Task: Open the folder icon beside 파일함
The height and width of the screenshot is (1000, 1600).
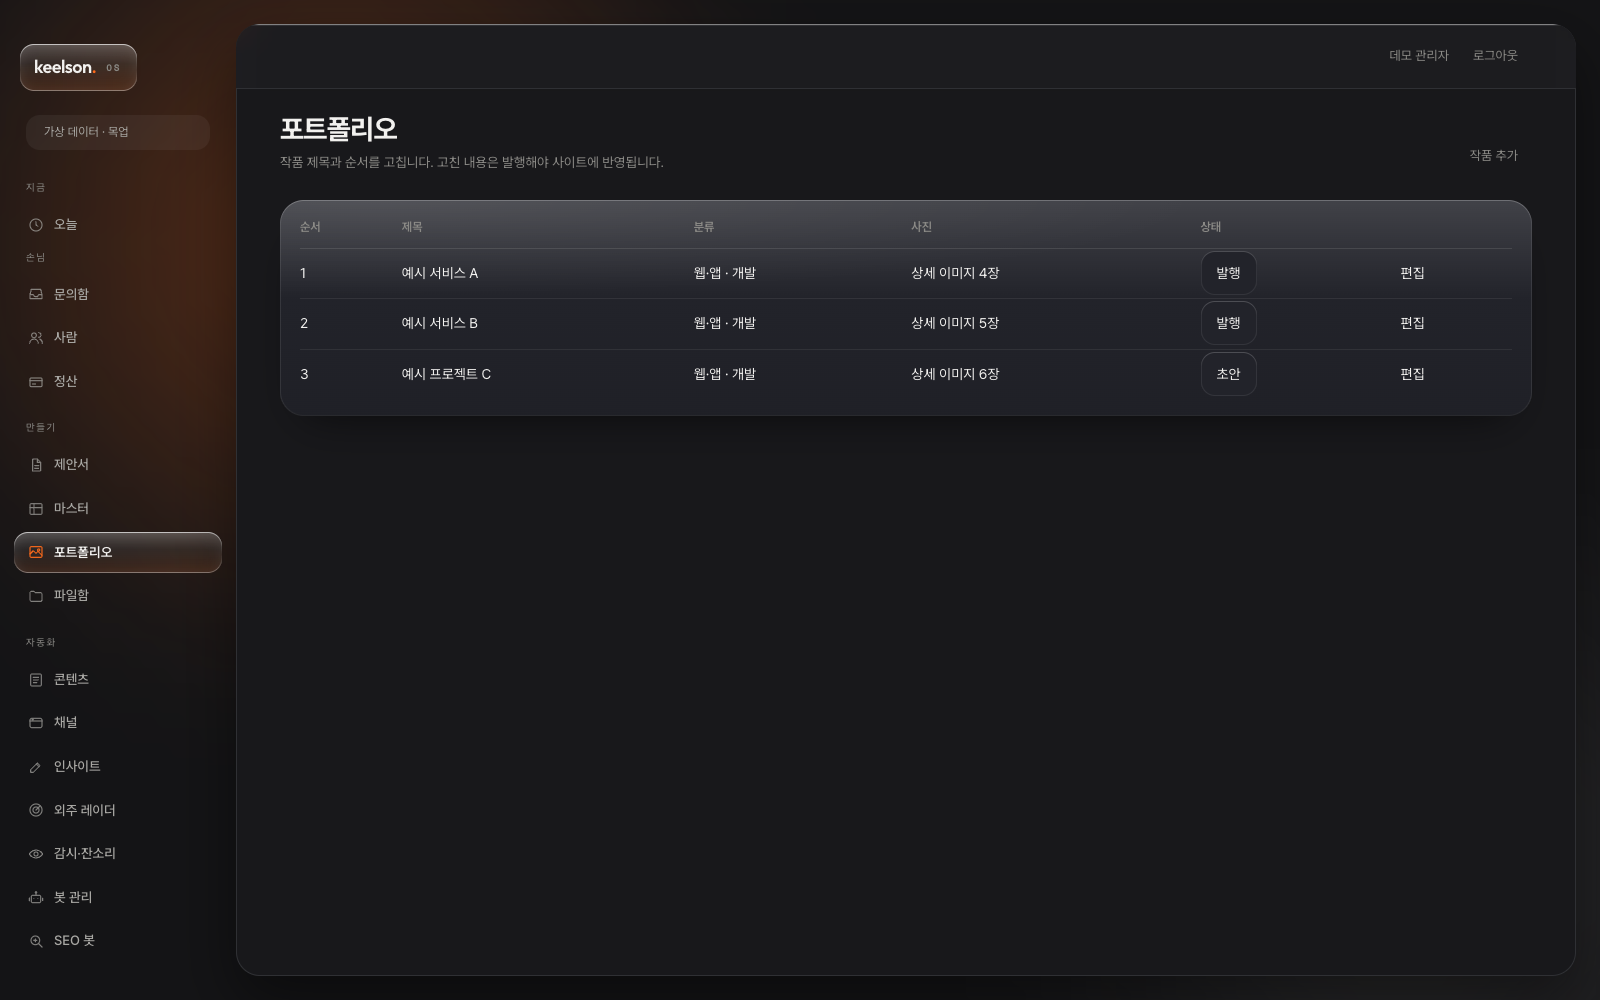Action: pos(36,596)
